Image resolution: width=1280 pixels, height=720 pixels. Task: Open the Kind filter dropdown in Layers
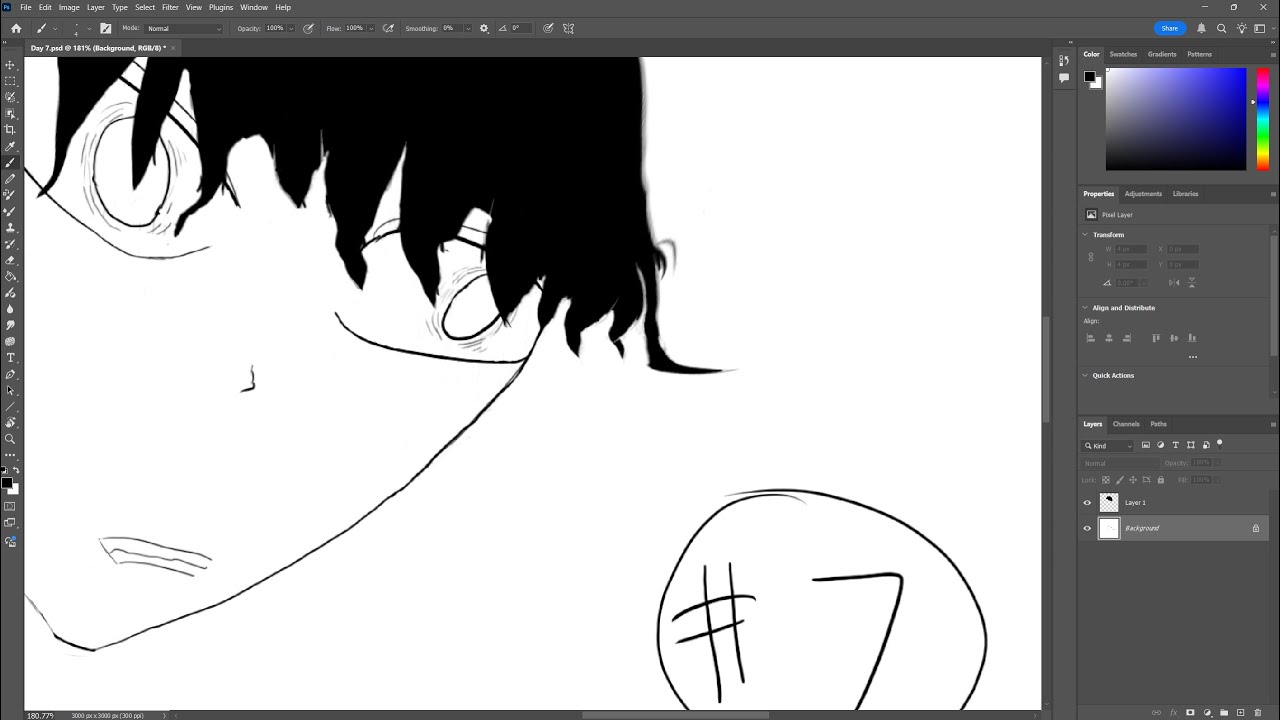tap(1109, 445)
